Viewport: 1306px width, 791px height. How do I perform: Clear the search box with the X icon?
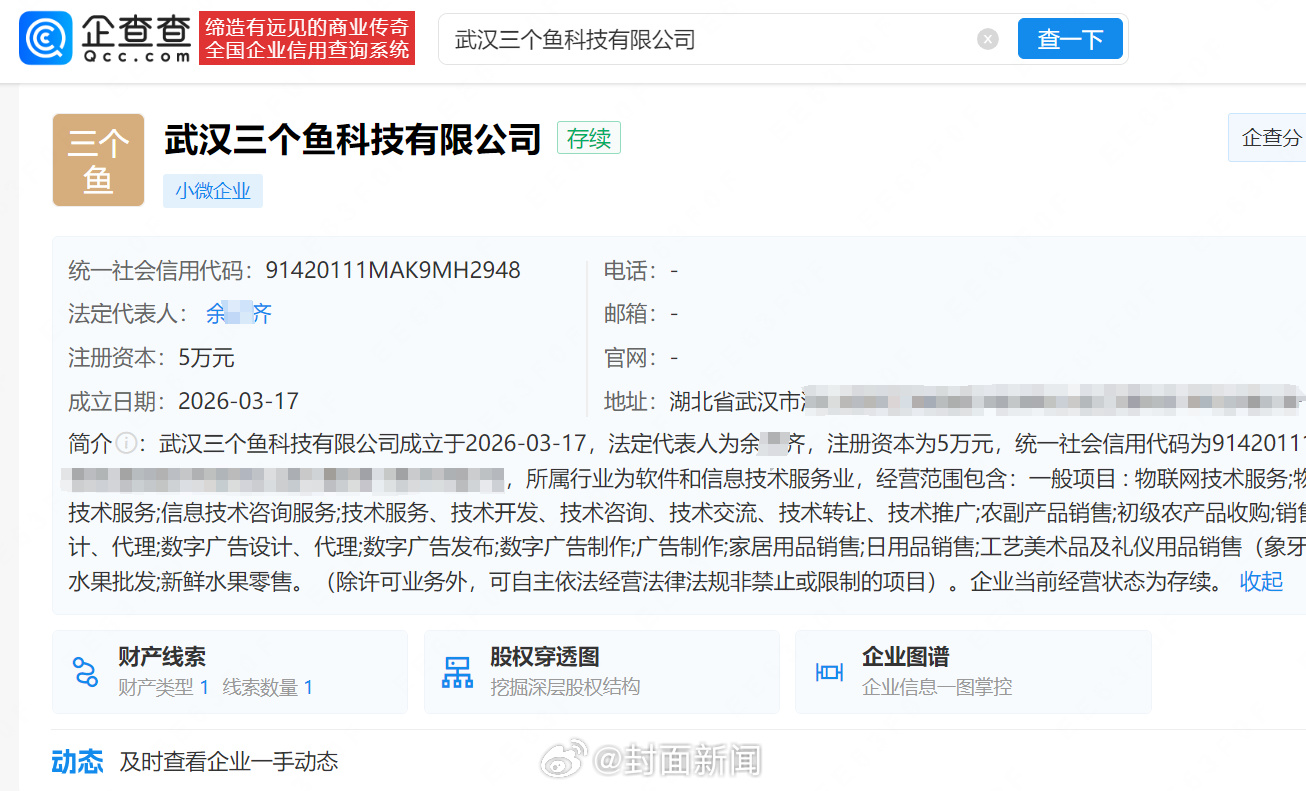[x=988, y=39]
